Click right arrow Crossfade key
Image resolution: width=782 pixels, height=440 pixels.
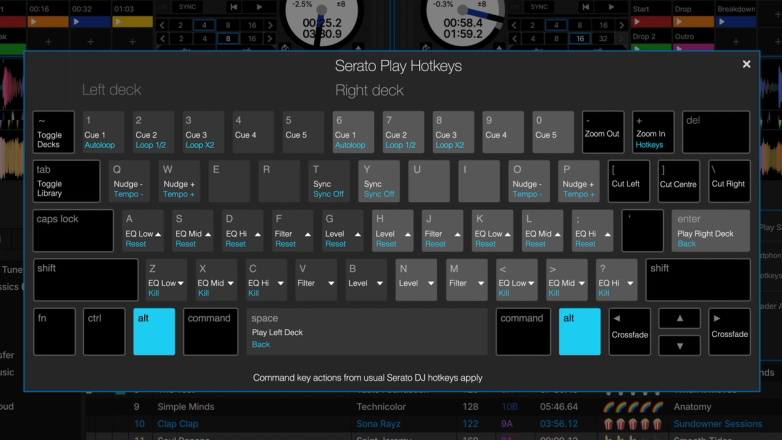tap(729, 332)
